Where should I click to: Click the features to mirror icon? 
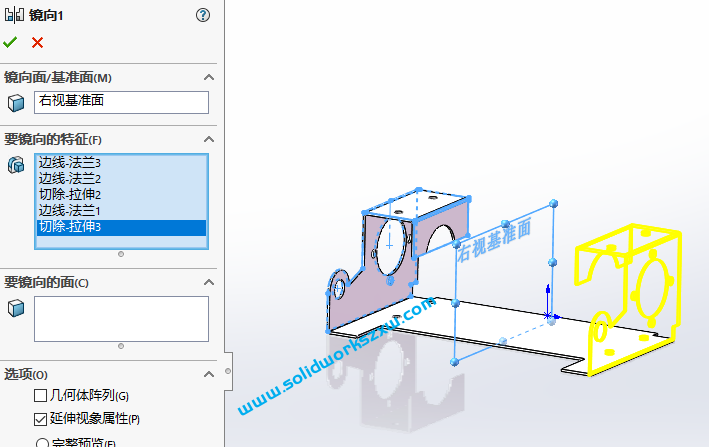[16, 165]
